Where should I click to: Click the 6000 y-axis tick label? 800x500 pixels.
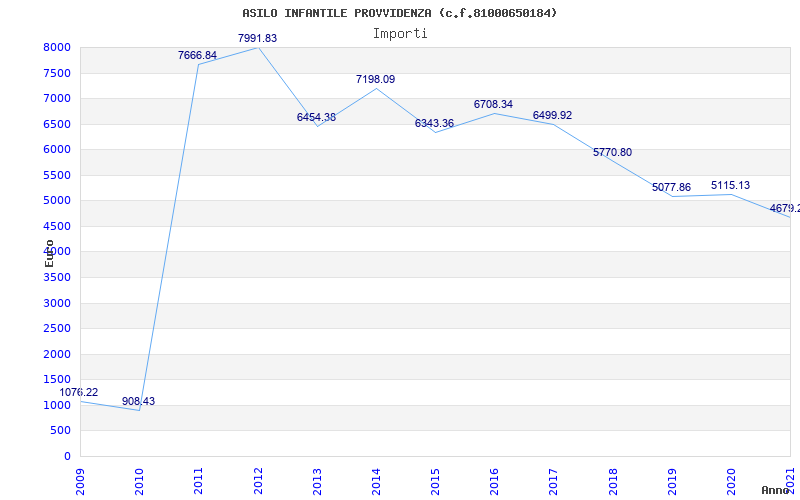(x=57, y=149)
